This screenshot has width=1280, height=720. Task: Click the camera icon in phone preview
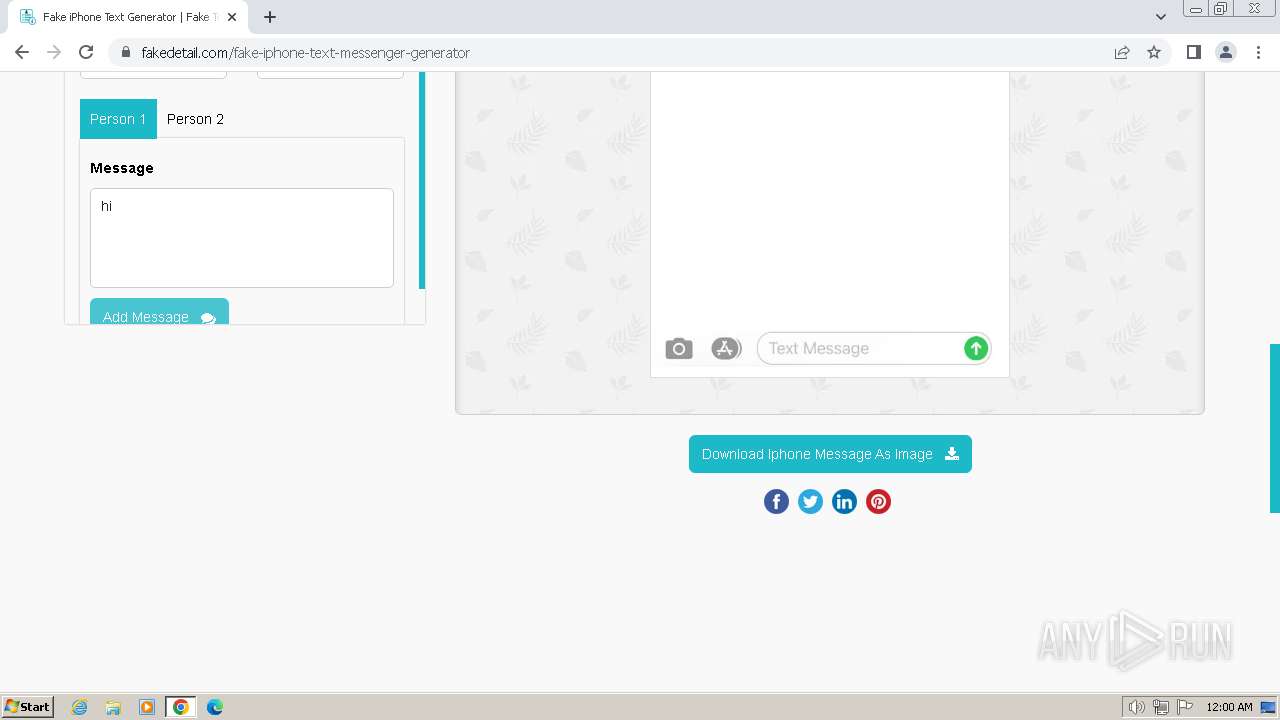click(x=679, y=349)
